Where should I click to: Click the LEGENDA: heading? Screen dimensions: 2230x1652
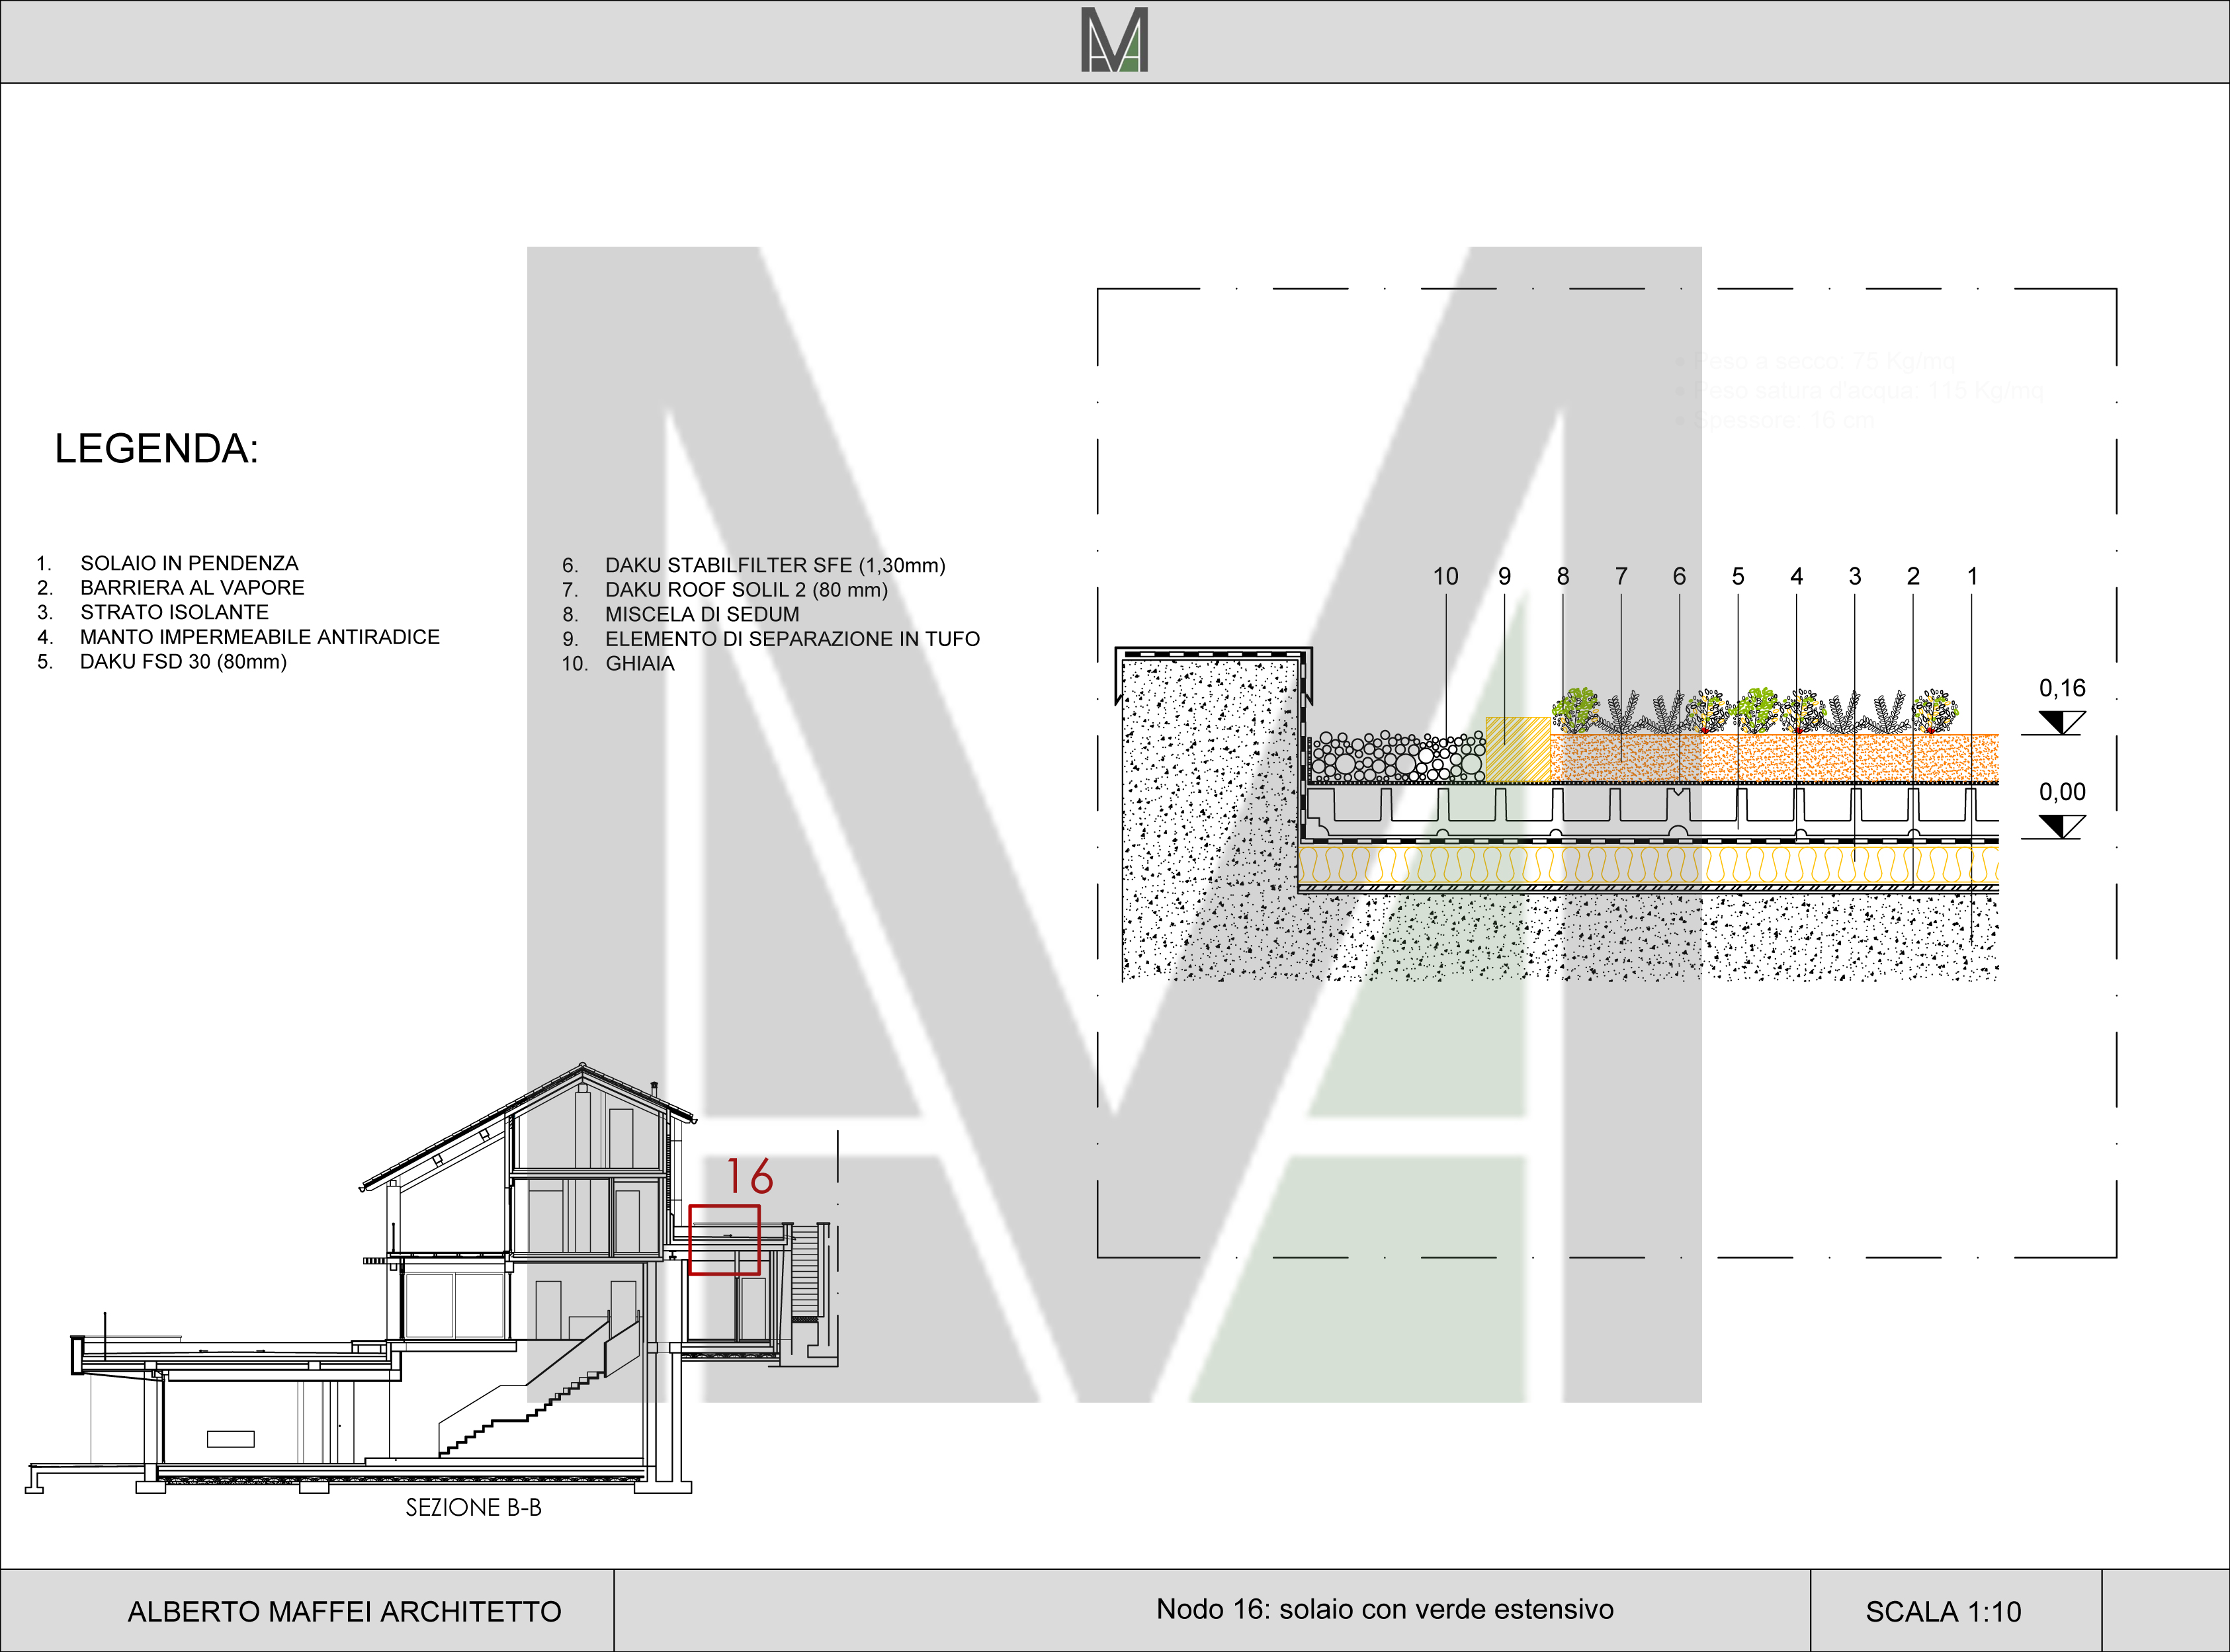(156, 449)
